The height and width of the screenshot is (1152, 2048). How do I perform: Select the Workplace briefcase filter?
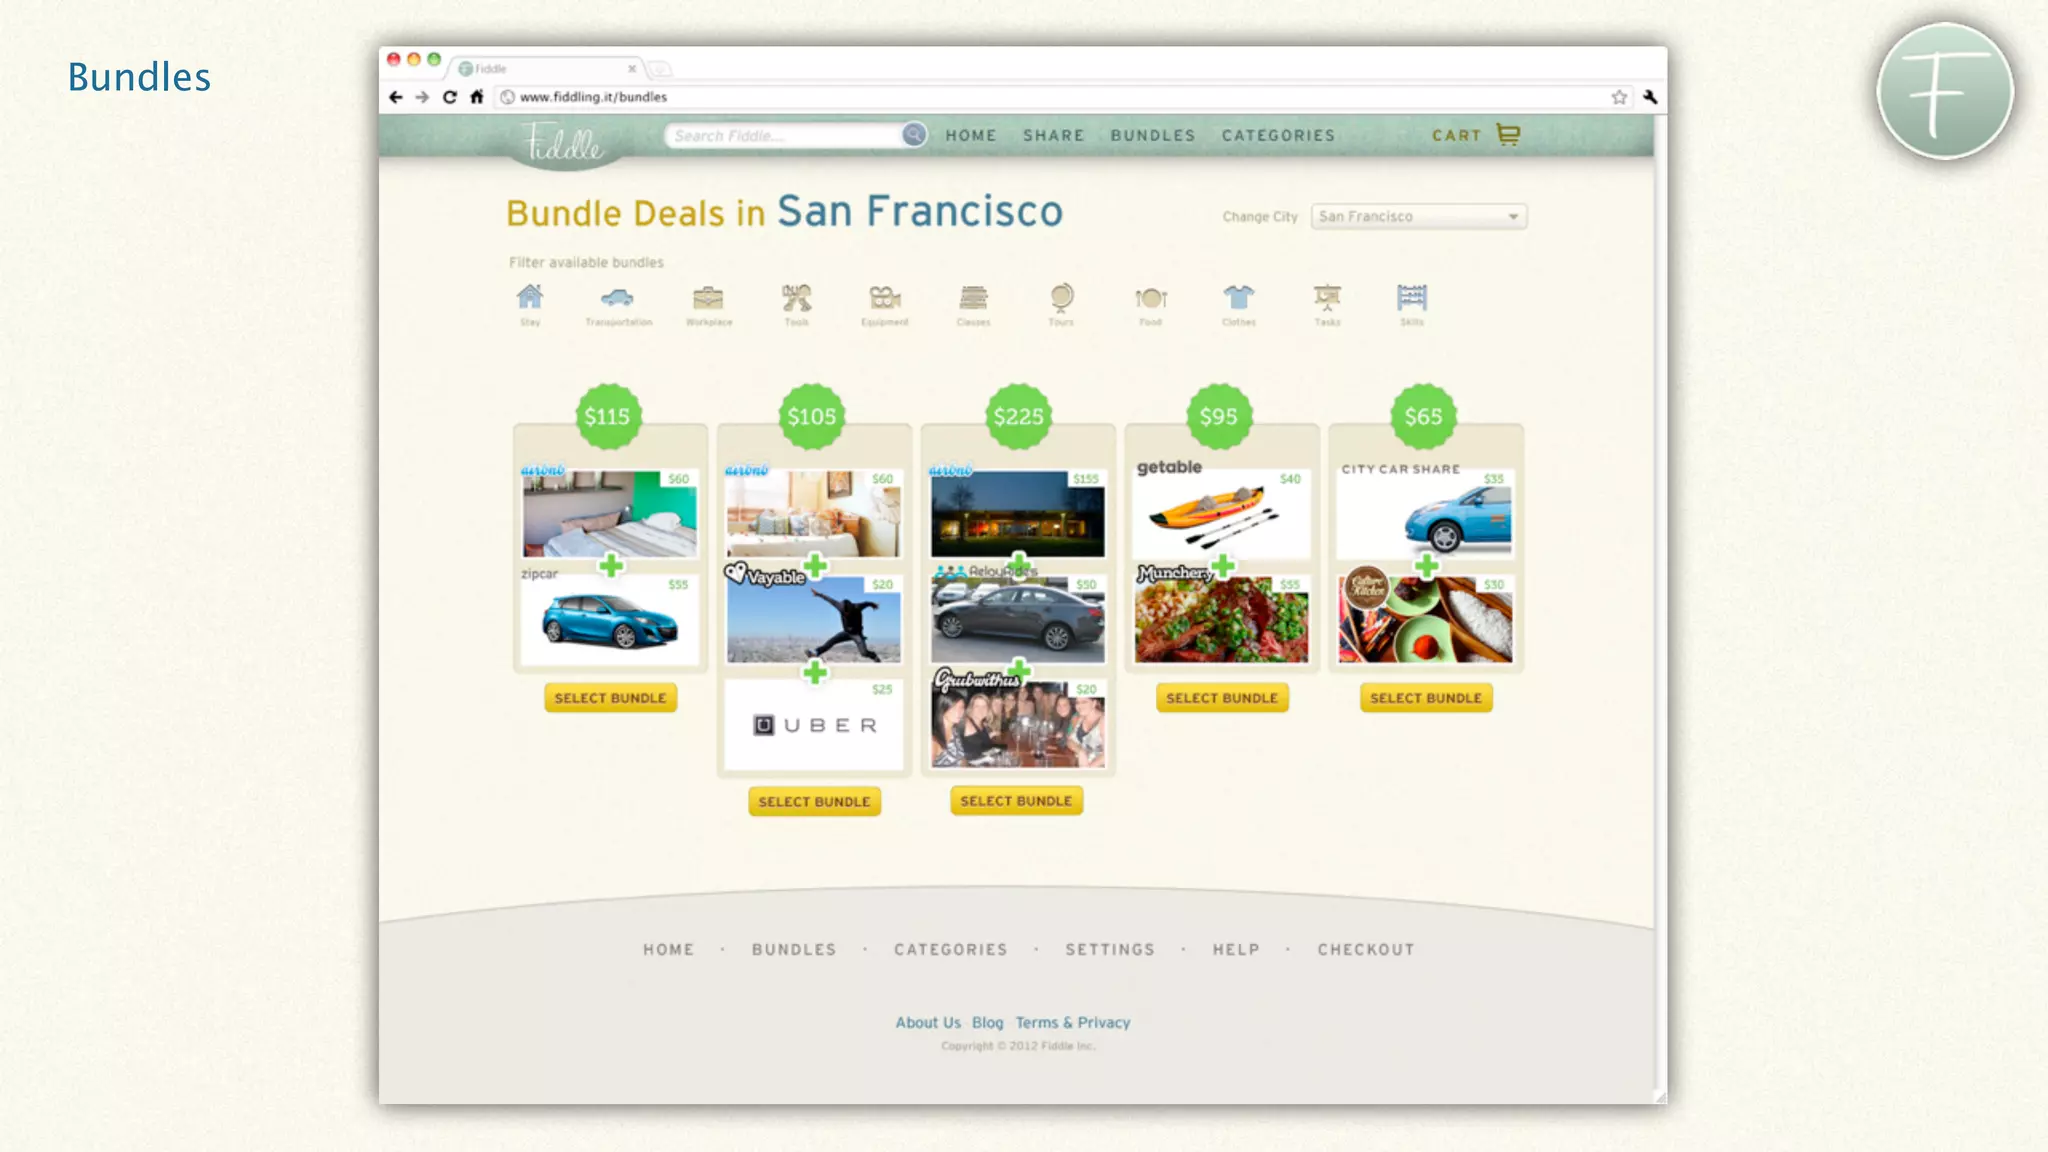click(708, 298)
